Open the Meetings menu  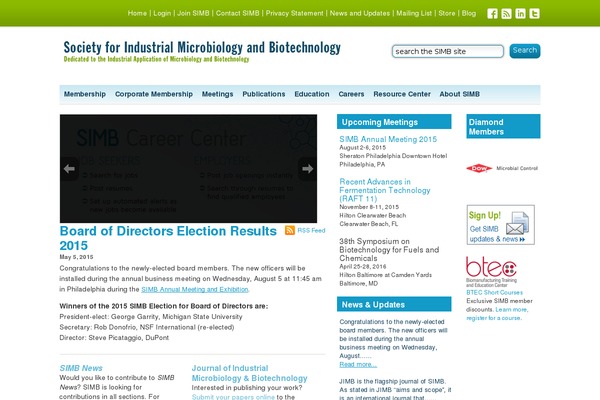pos(217,94)
